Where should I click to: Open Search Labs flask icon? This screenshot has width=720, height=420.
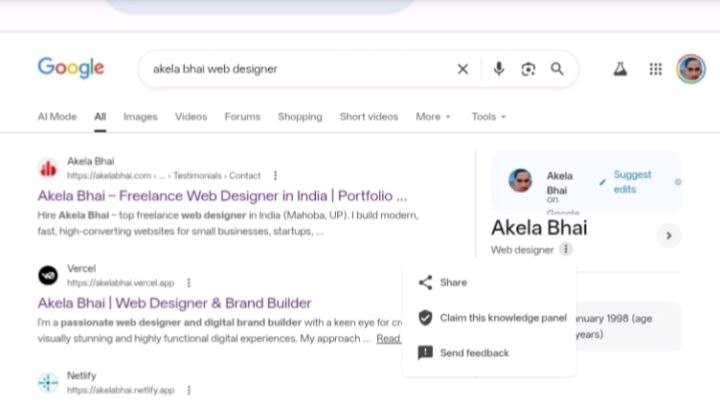point(620,69)
